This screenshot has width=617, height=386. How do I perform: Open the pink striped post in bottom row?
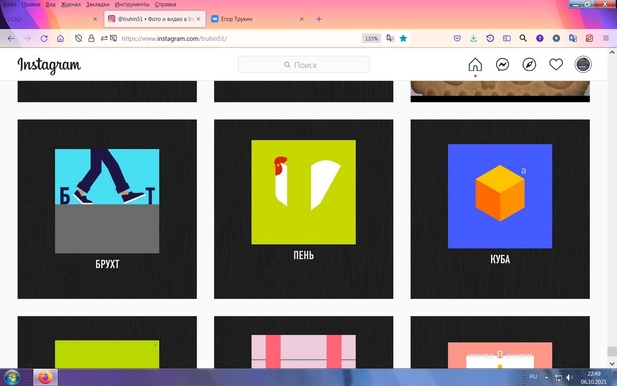tap(303, 342)
